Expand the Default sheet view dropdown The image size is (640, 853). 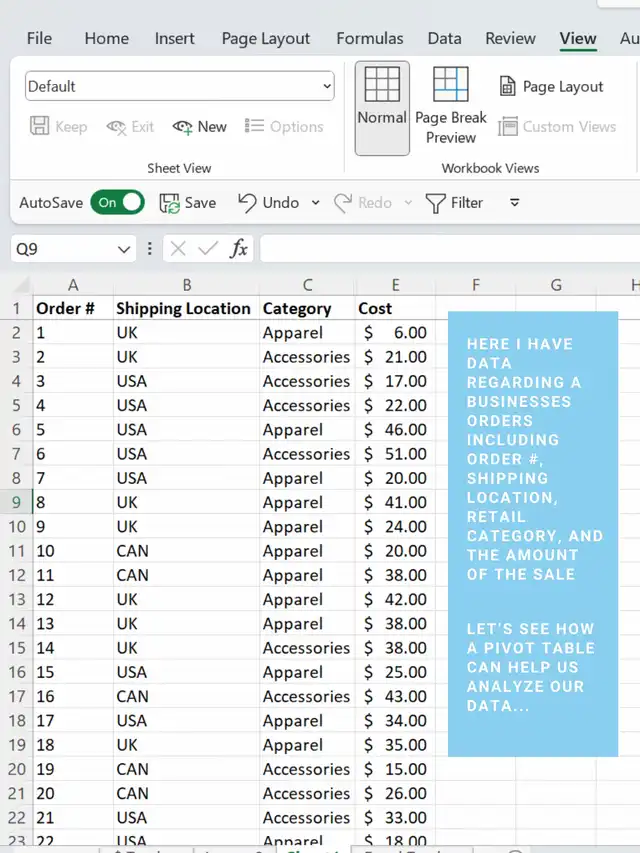(328, 87)
